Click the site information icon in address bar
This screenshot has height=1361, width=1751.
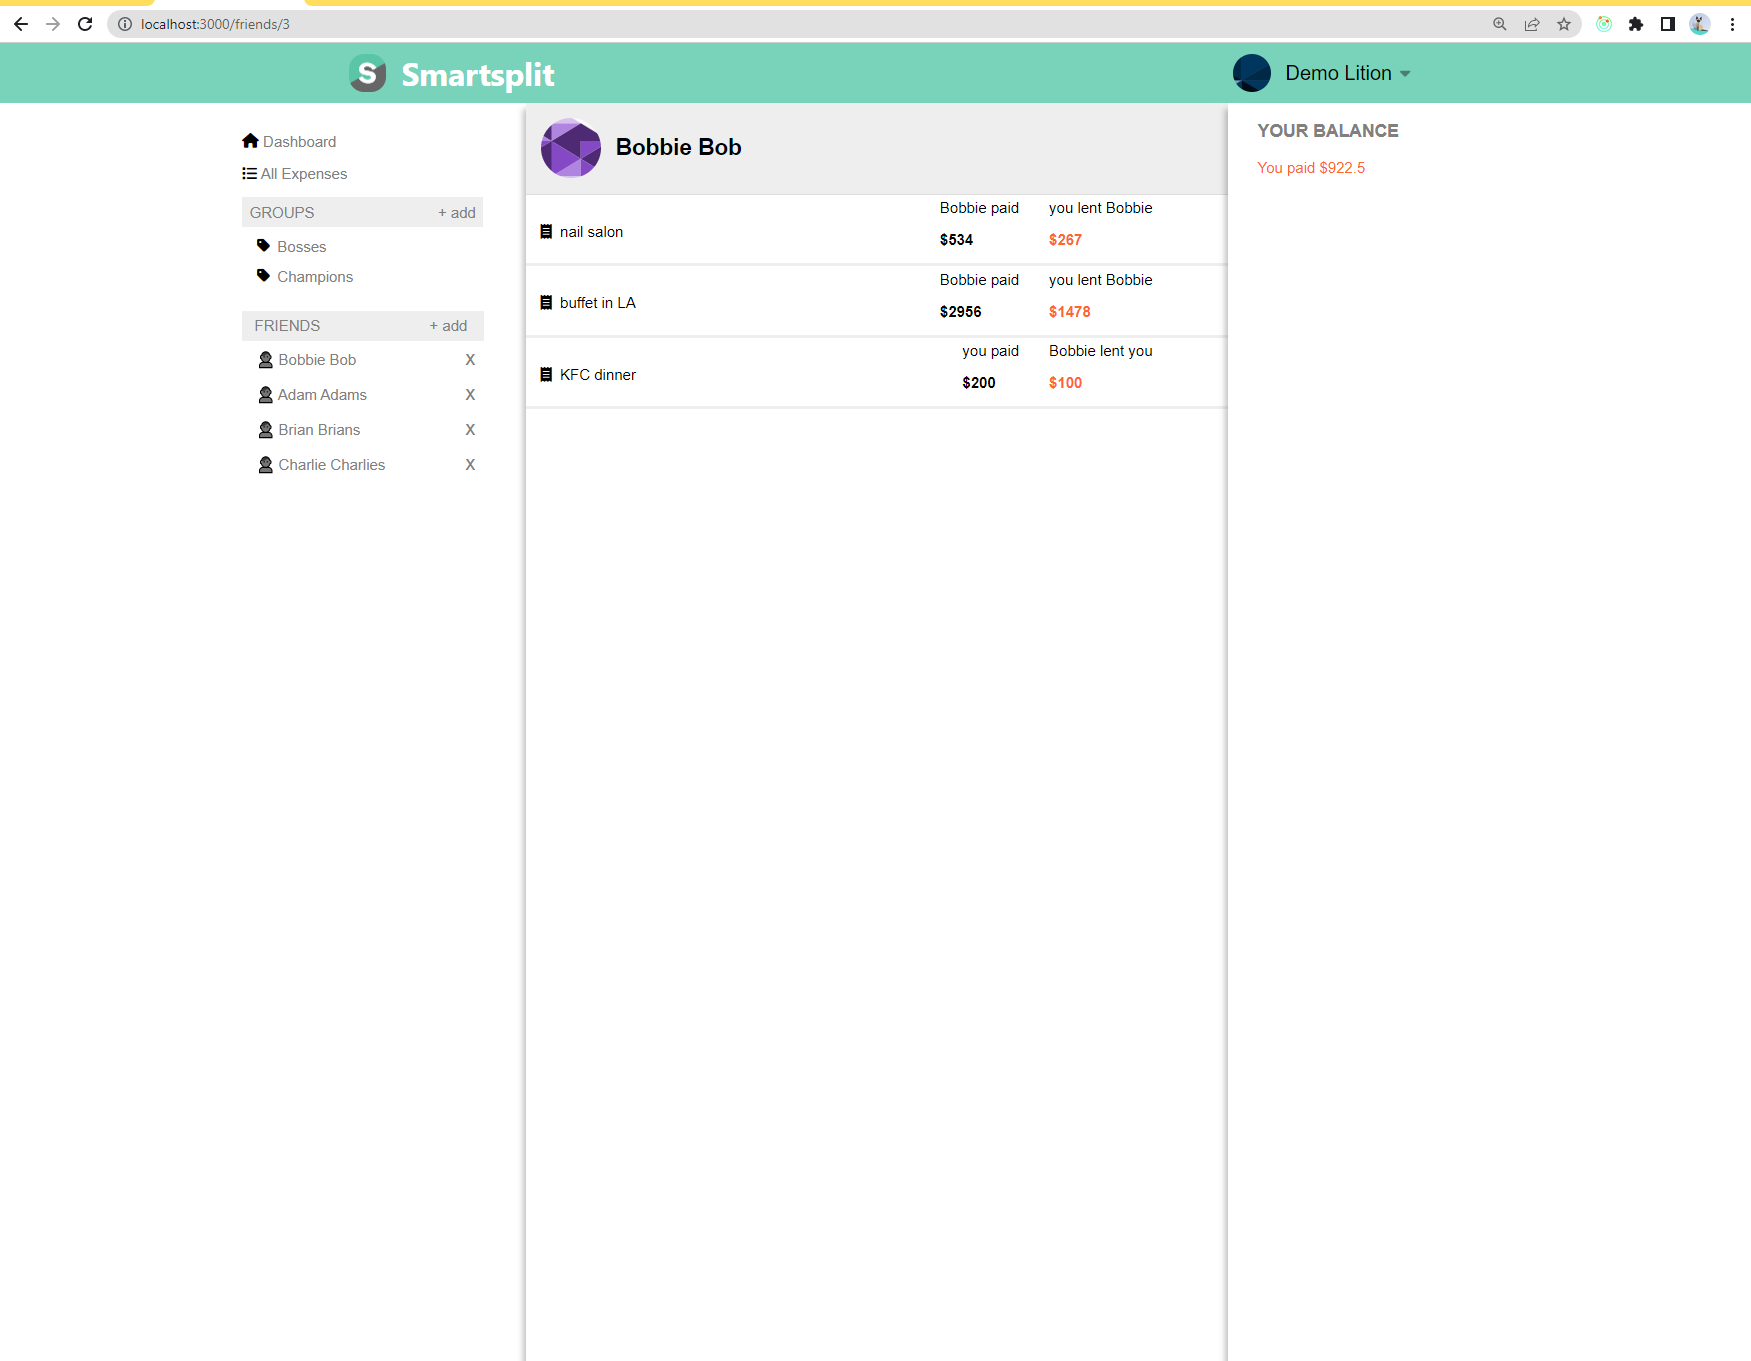click(x=125, y=24)
